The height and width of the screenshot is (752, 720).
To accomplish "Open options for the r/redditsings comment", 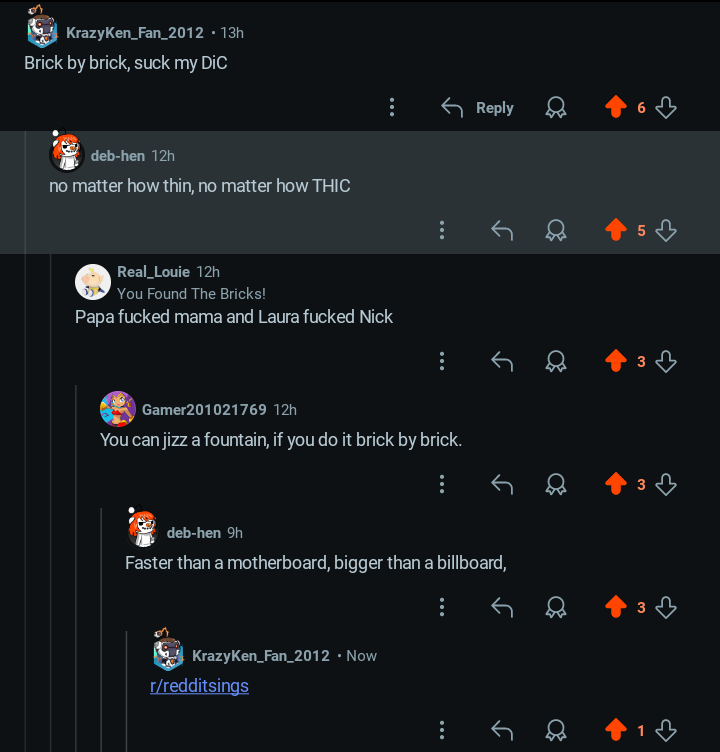I will pos(442,730).
